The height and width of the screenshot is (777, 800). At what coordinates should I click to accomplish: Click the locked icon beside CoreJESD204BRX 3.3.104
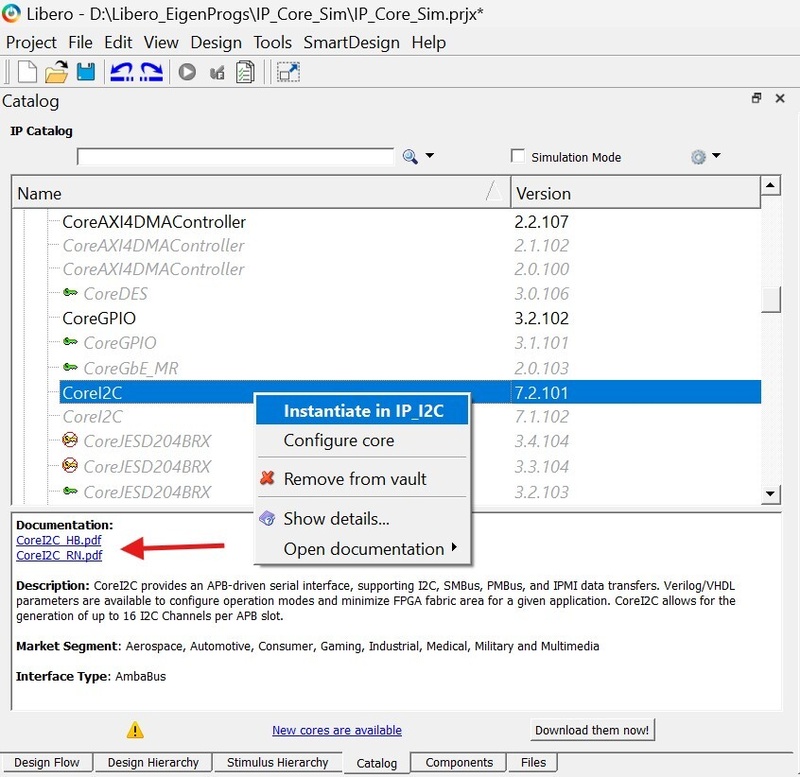(70, 465)
